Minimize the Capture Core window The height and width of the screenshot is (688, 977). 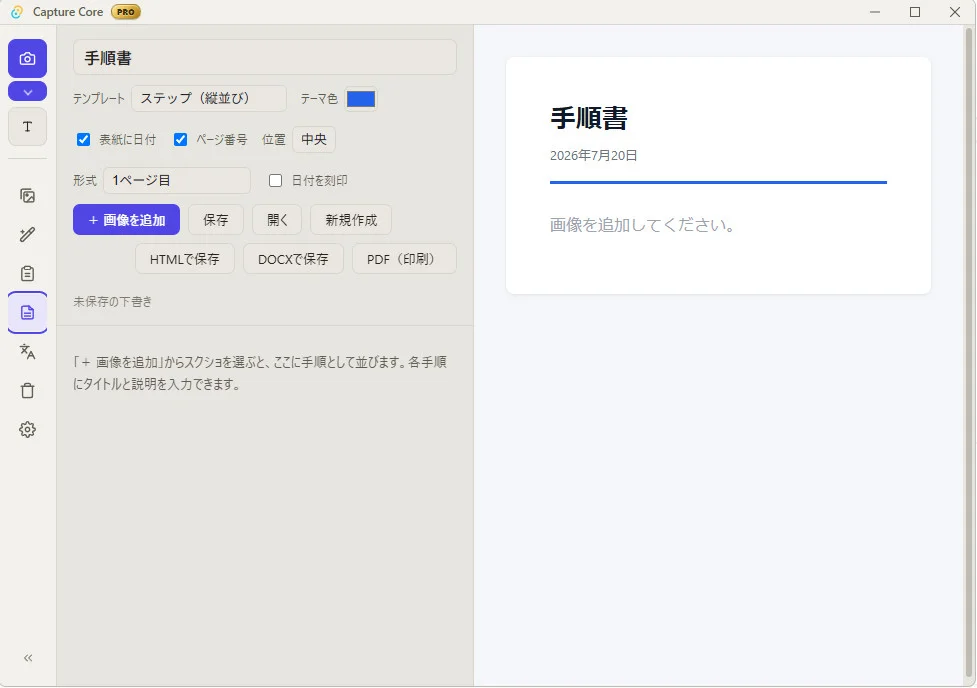875,12
